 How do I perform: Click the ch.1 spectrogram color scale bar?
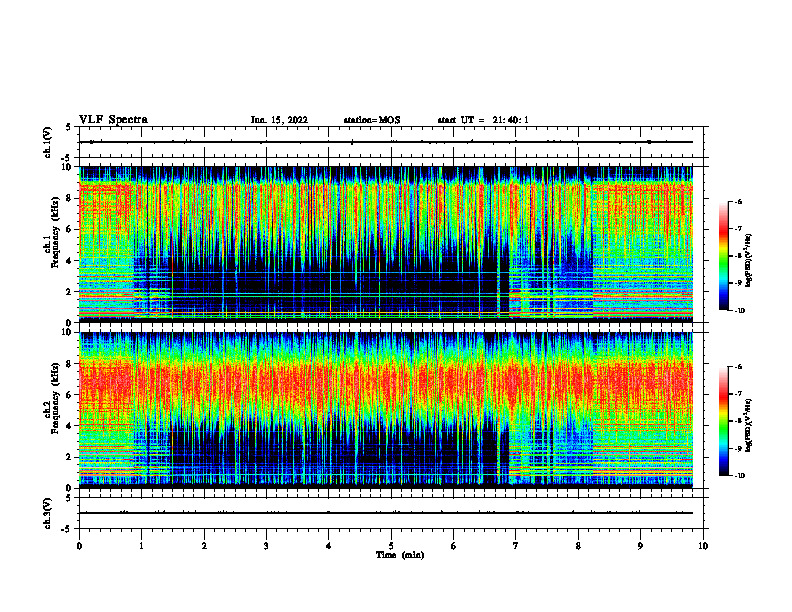(723, 256)
